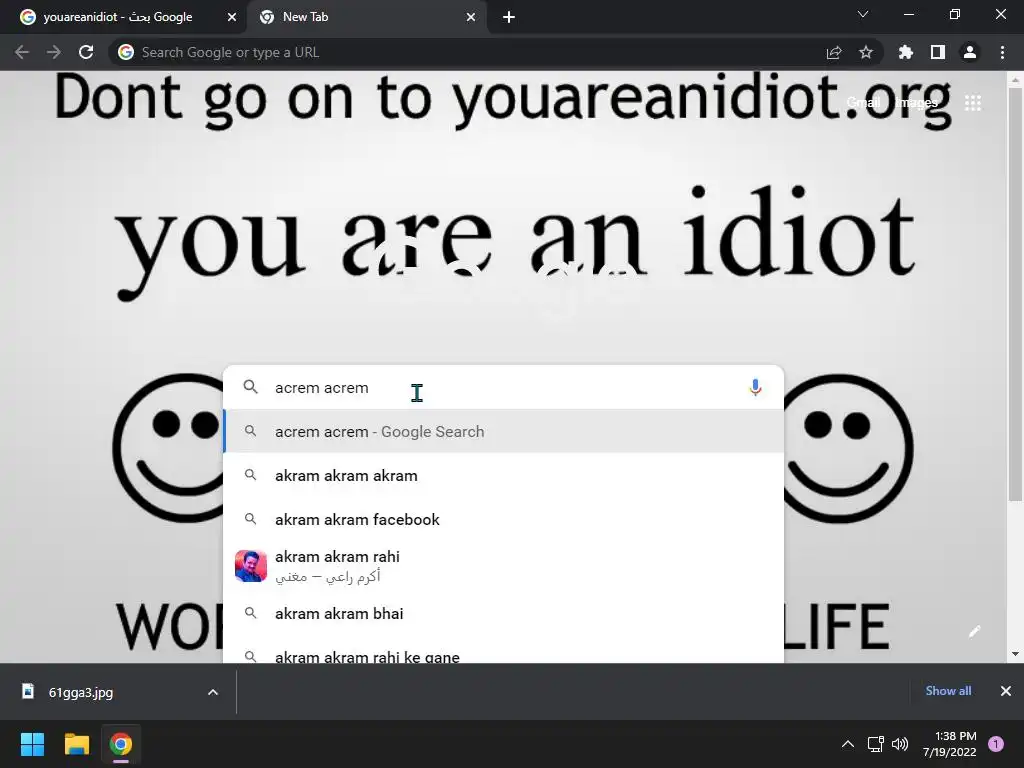Open the Extensions puzzle icon
Screen dimensions: 1024x768
(x=906, y=52)
